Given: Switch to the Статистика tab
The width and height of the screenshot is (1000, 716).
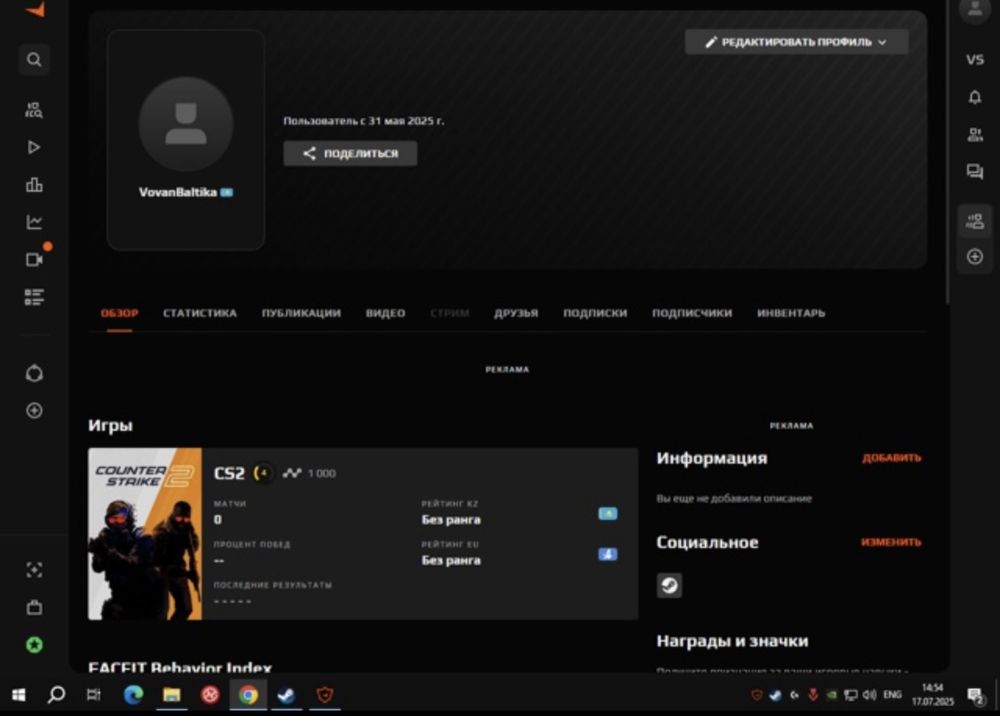Looking at the screenshot, I should [200, 313].
